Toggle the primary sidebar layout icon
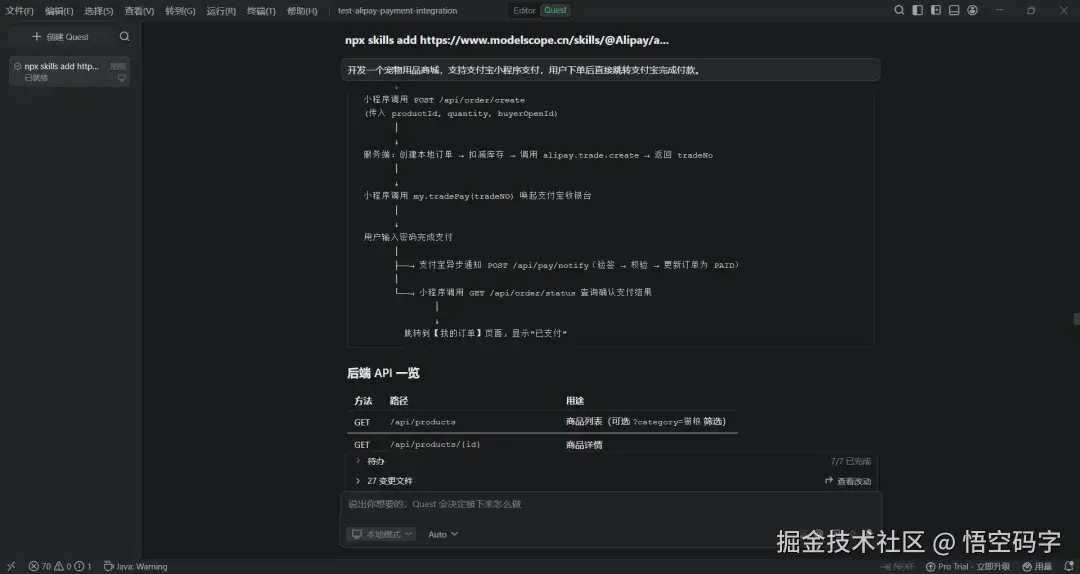Viewport: 1080px width, 574px height. [x=917, y=10]
